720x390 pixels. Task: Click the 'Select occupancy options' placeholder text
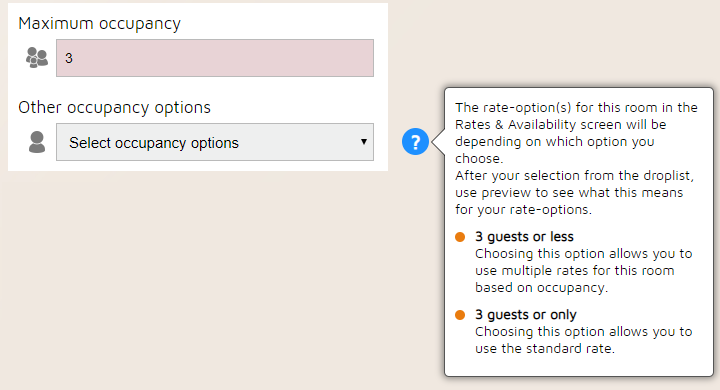tap(154, 143)
